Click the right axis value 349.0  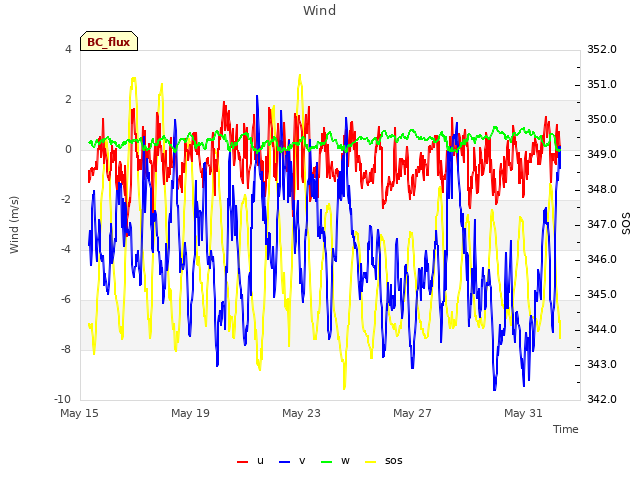pyautogui.click(x=602, y=155)
